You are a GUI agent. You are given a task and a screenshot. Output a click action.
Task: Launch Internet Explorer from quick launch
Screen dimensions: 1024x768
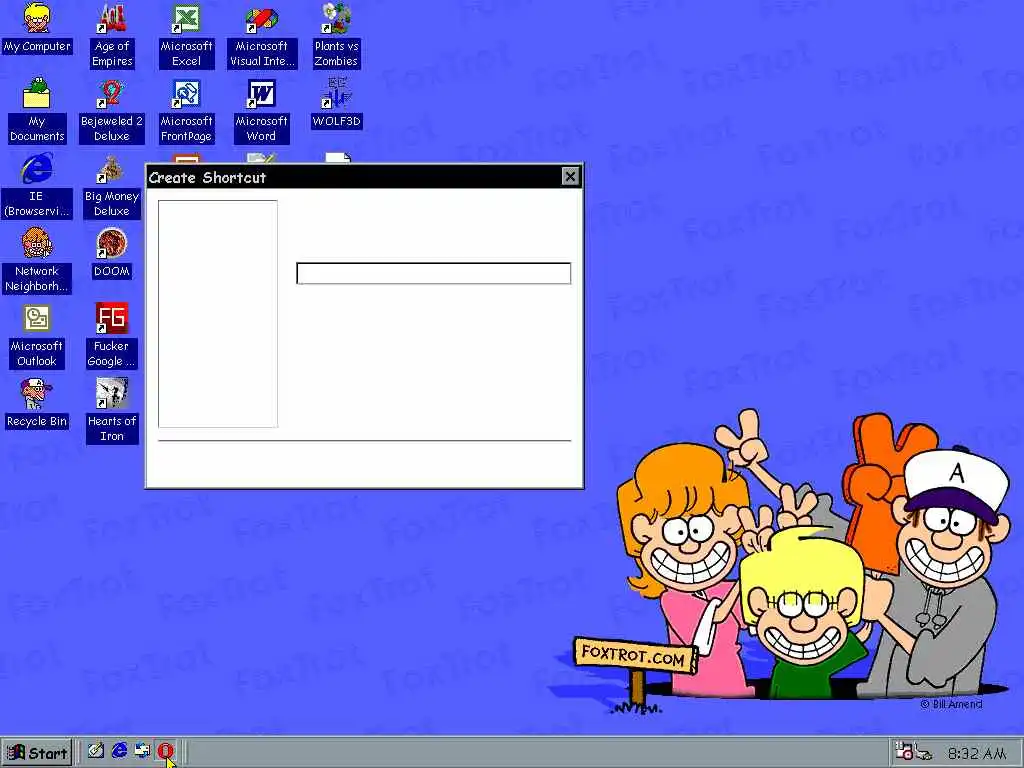click(120, 752)
